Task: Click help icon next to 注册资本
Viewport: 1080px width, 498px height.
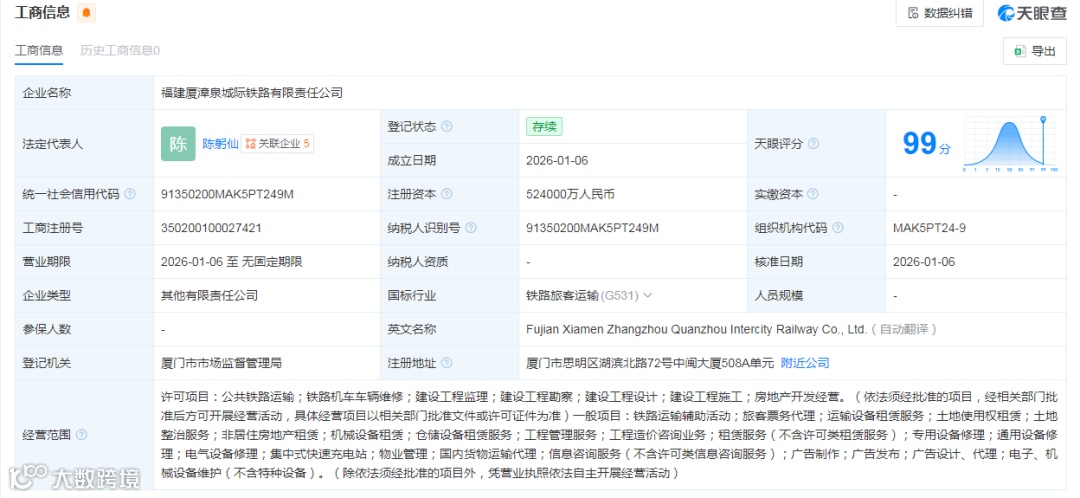Action: [446, 194]
